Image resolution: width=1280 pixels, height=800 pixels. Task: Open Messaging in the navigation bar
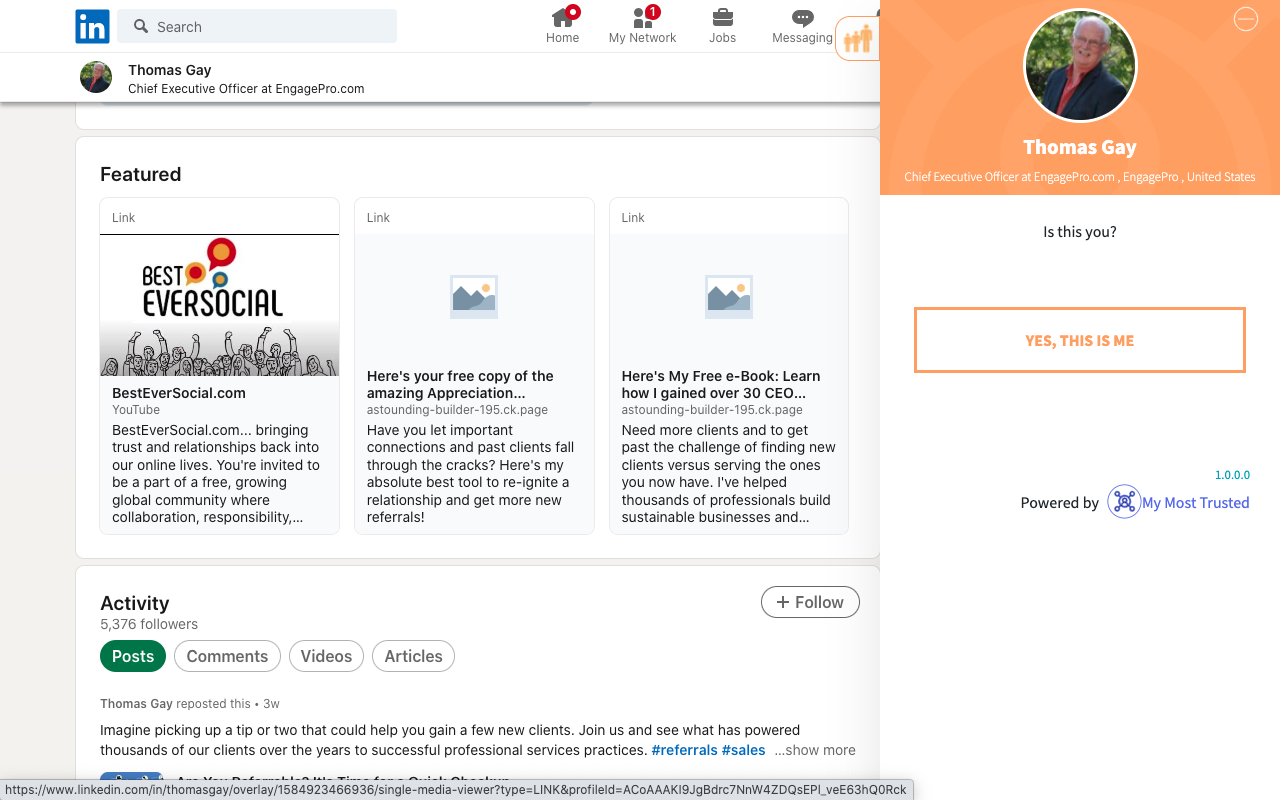802,26
